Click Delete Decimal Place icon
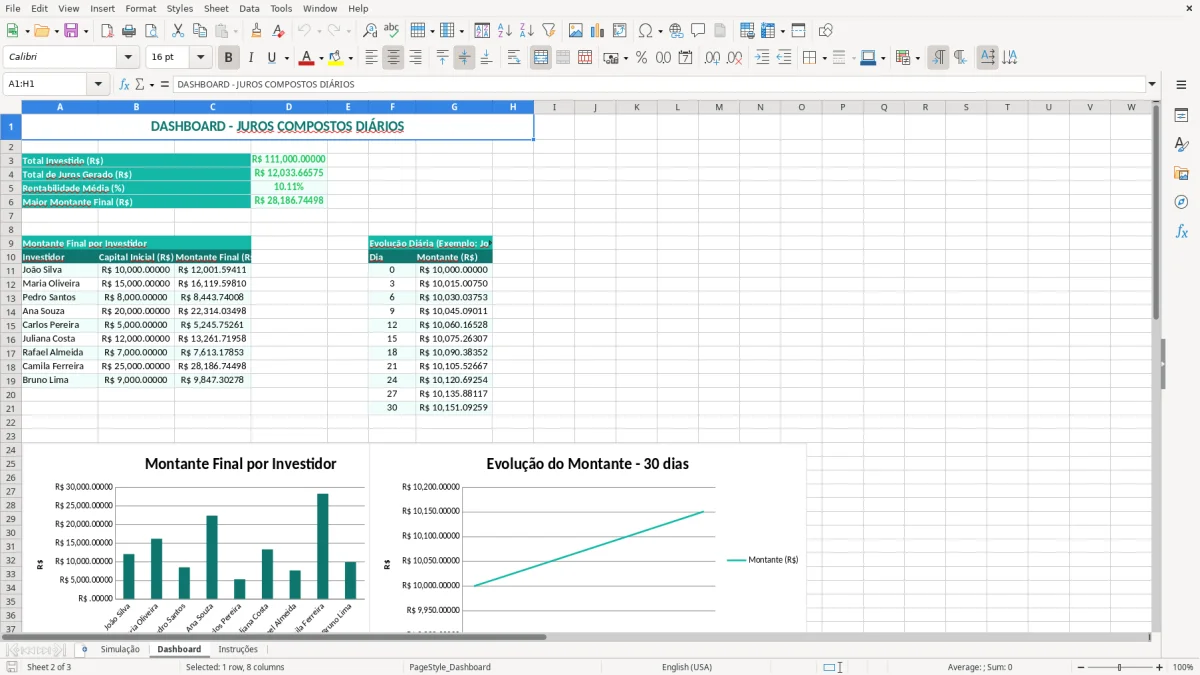This screenshot has height=675, width=1200. pyautogui.click(x=735, y=58)
